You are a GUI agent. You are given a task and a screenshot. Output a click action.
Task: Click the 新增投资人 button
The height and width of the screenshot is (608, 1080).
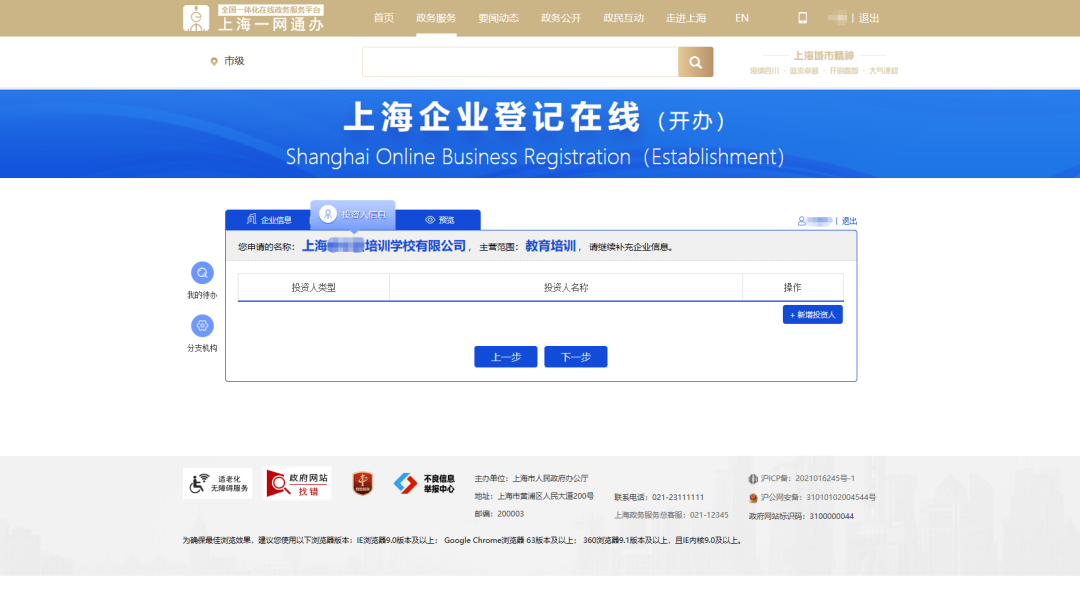(x=812, y=314)
